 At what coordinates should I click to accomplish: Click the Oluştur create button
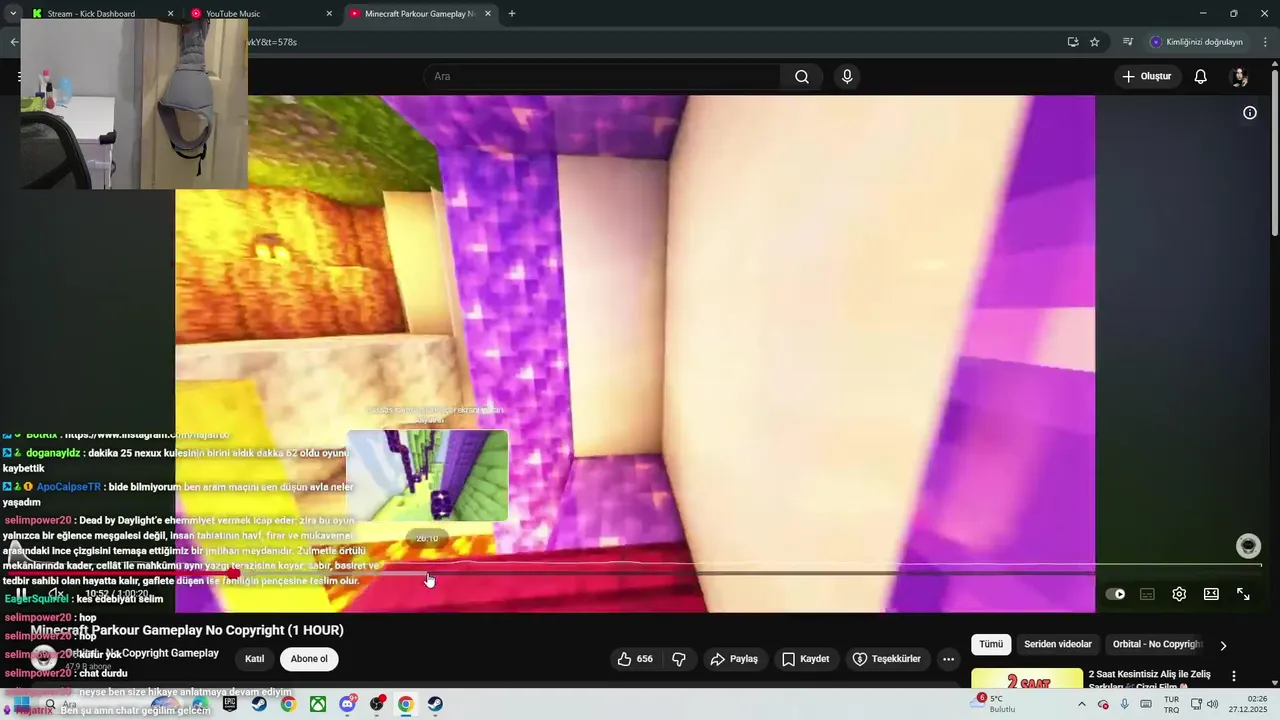click(x=1146, y=77)
